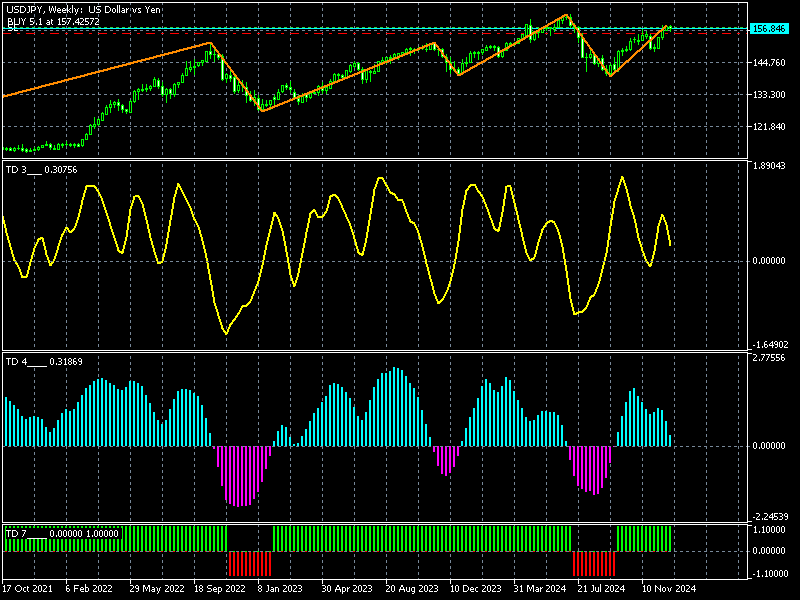Select the TD 7 indicator label
This screenshot has height=600, width=800.
(62, 534)
